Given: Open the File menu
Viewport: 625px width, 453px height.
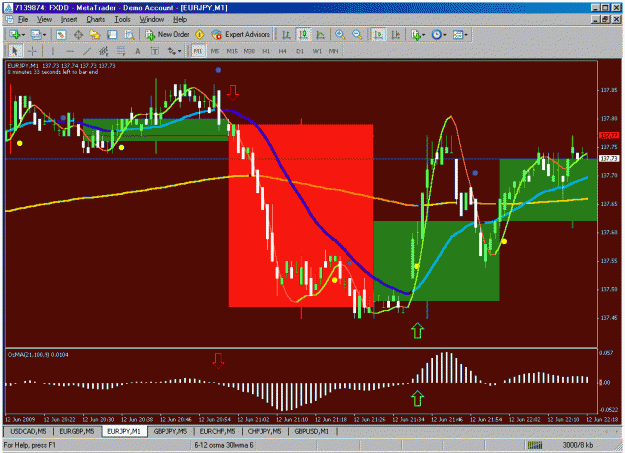Looking at the screenshot, I should (23, 19).
